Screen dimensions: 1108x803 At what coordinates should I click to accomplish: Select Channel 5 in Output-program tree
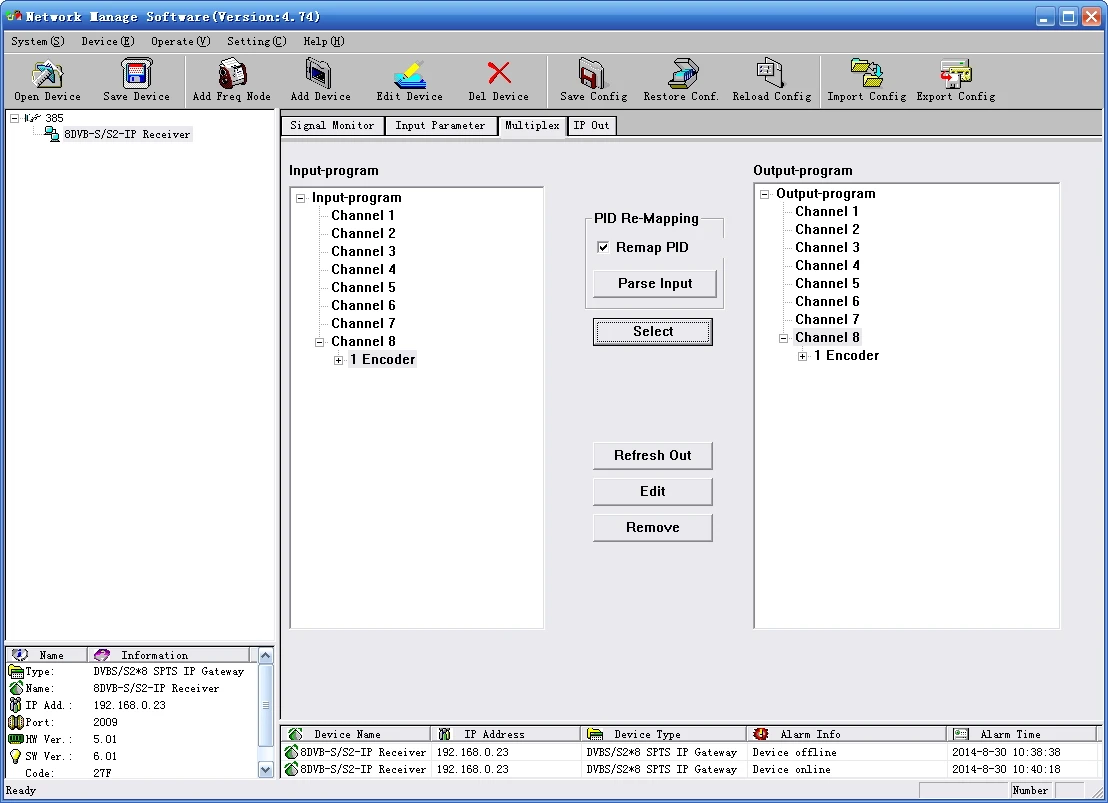pyautogui.click(x=827, y=283)
